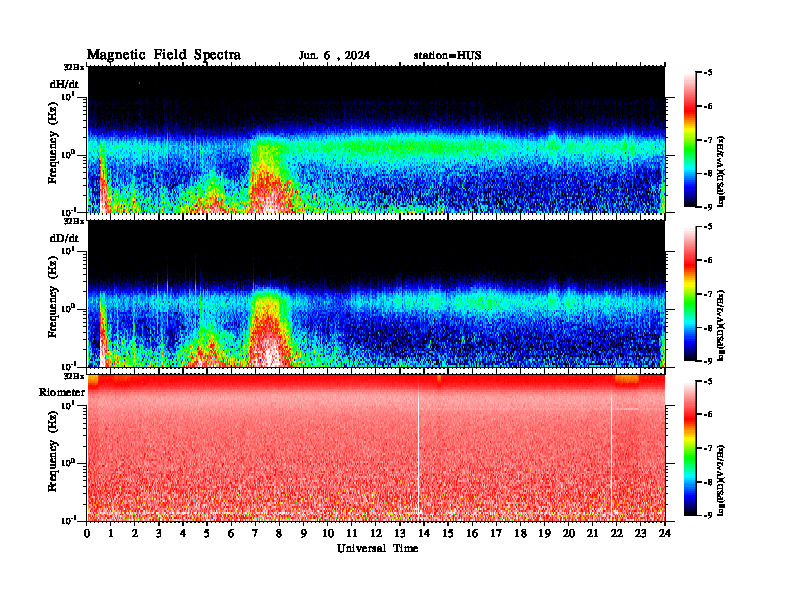Viewport: 792px width, 612px height.
Task: Click the "-7" value on dD/dt color scale
Action: tap(708, 294)
